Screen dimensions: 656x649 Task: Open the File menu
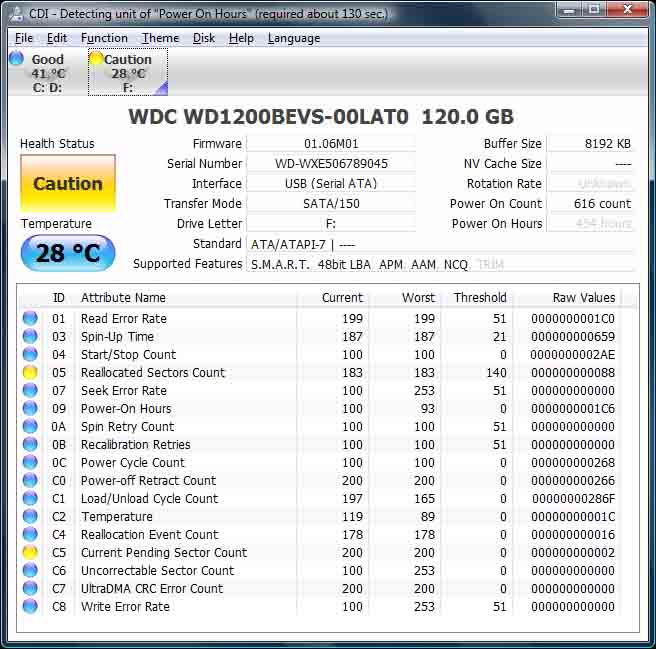(24, 38)
